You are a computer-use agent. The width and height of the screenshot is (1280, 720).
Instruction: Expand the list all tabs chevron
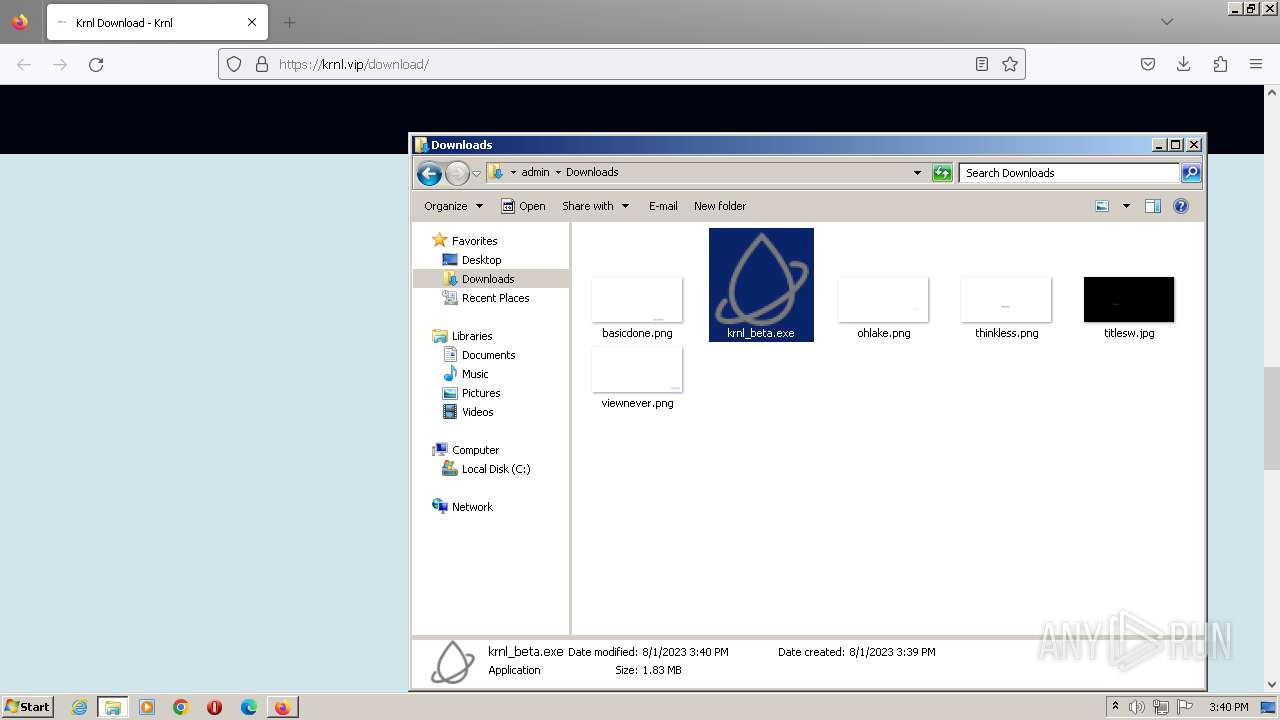1167,22
